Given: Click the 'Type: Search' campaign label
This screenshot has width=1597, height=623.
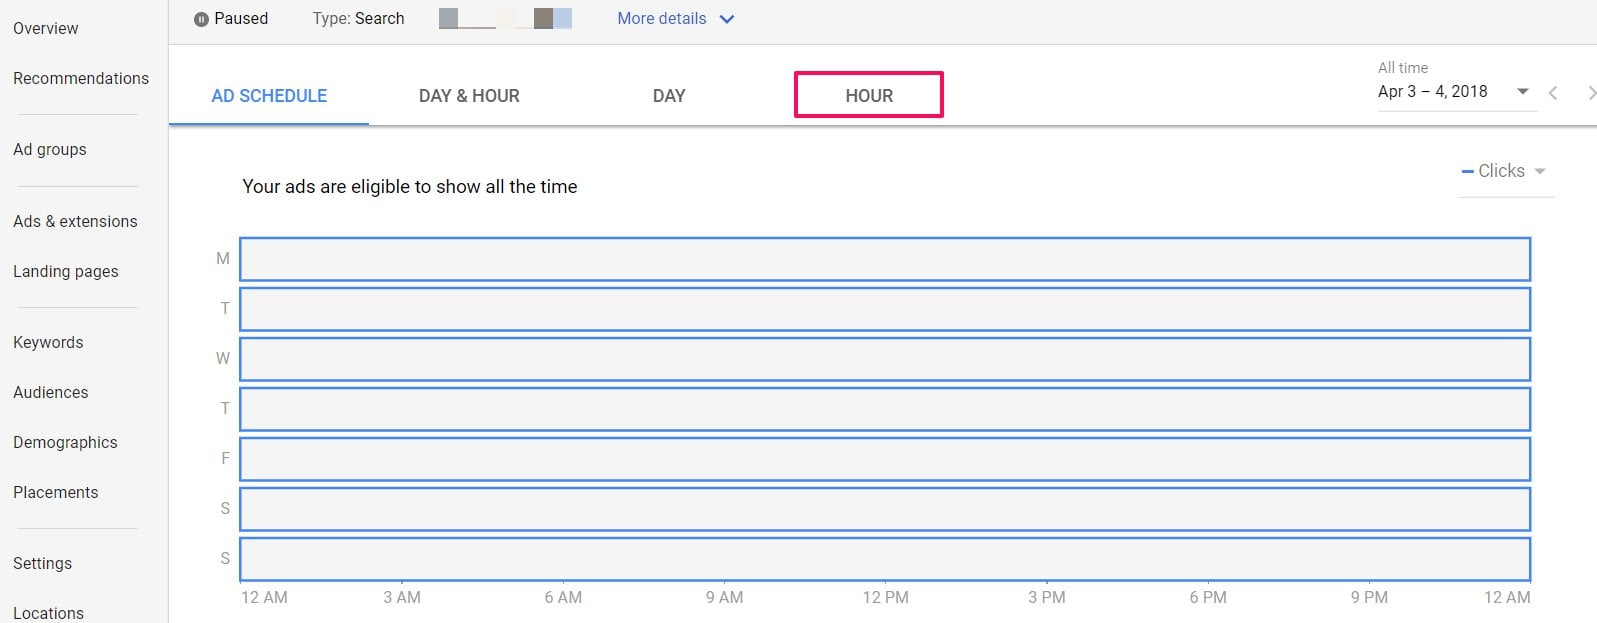Looking at the screenshot, I should 358,18.
